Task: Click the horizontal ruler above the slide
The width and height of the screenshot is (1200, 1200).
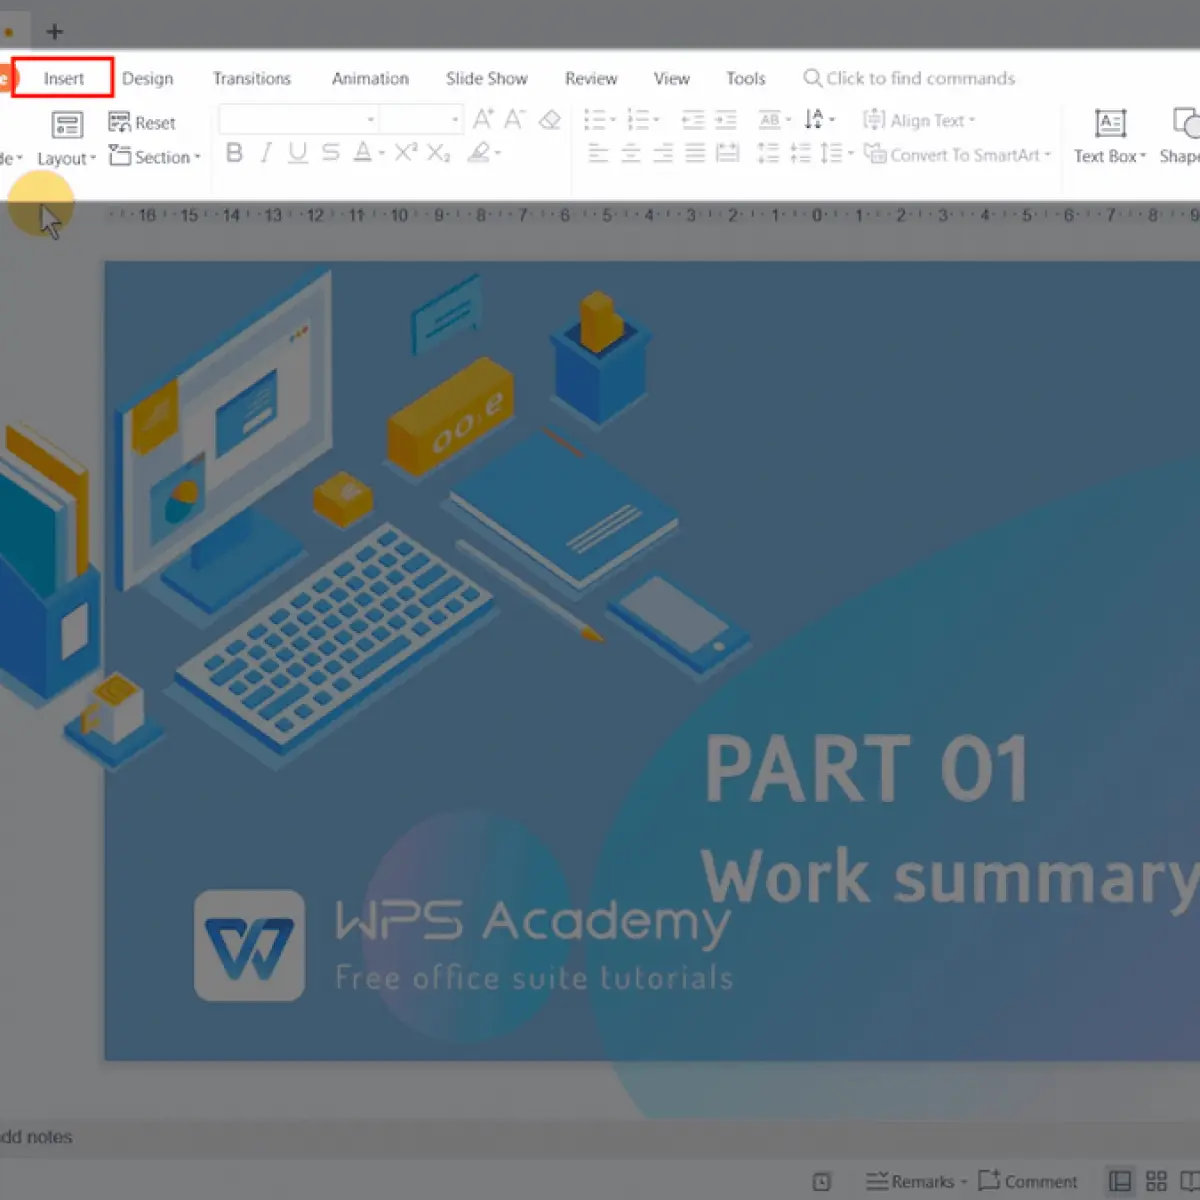Action: point(652,215)
